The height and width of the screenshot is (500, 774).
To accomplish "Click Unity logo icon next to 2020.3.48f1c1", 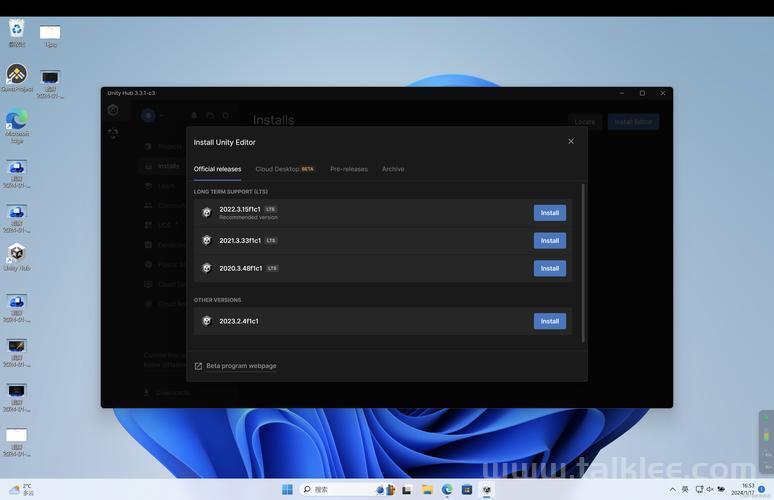I will 207,268.
